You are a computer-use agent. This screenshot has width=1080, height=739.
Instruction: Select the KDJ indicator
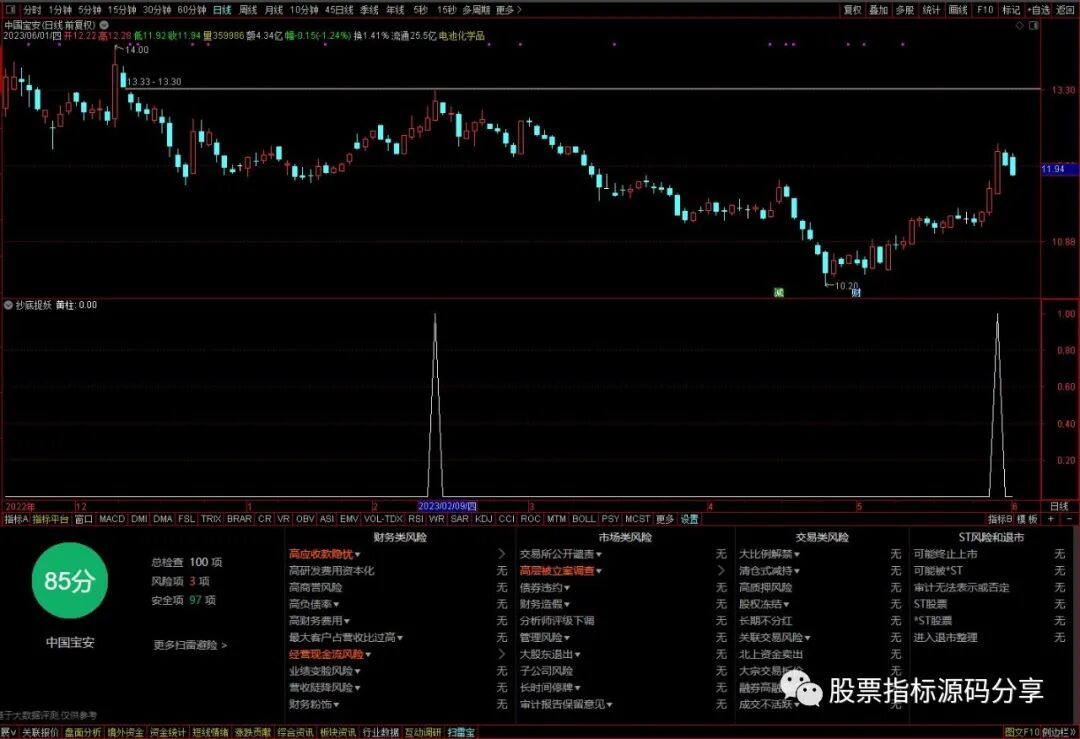click(484, 519)
